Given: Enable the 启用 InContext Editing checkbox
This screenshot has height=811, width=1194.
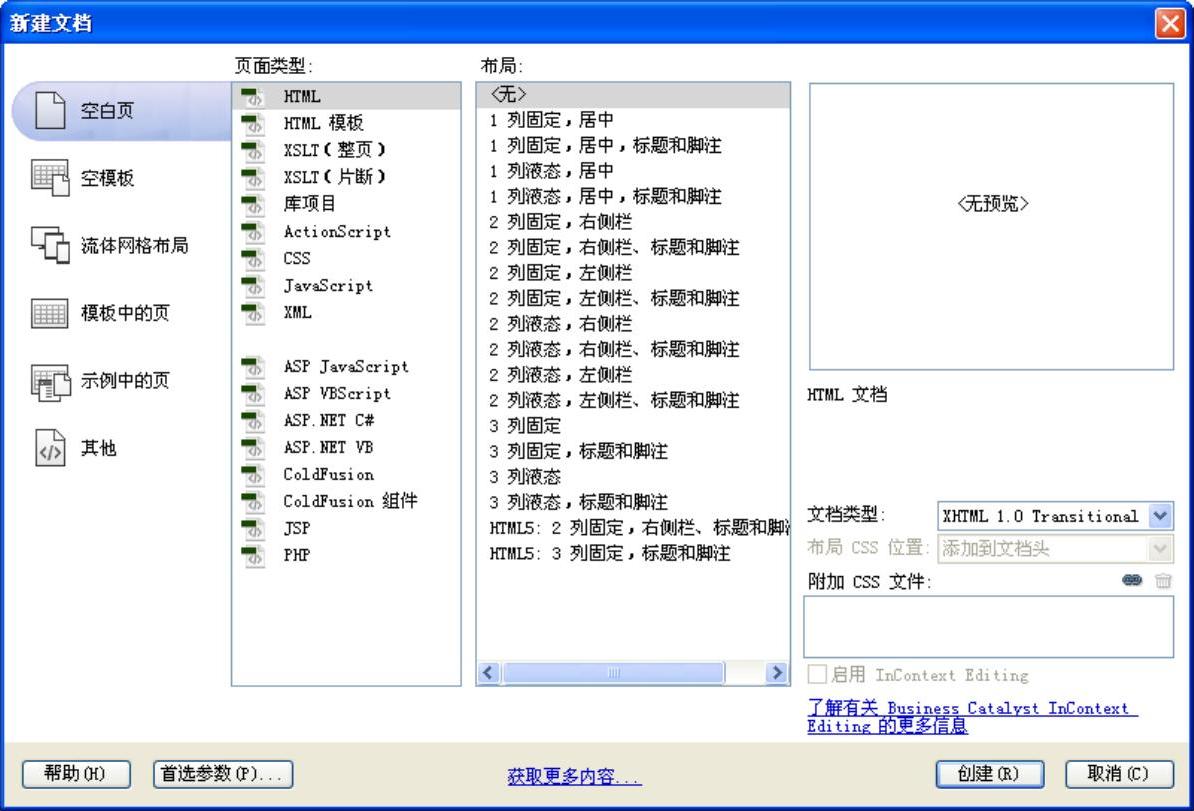Looking at the screenshot, I should point(817,674).
